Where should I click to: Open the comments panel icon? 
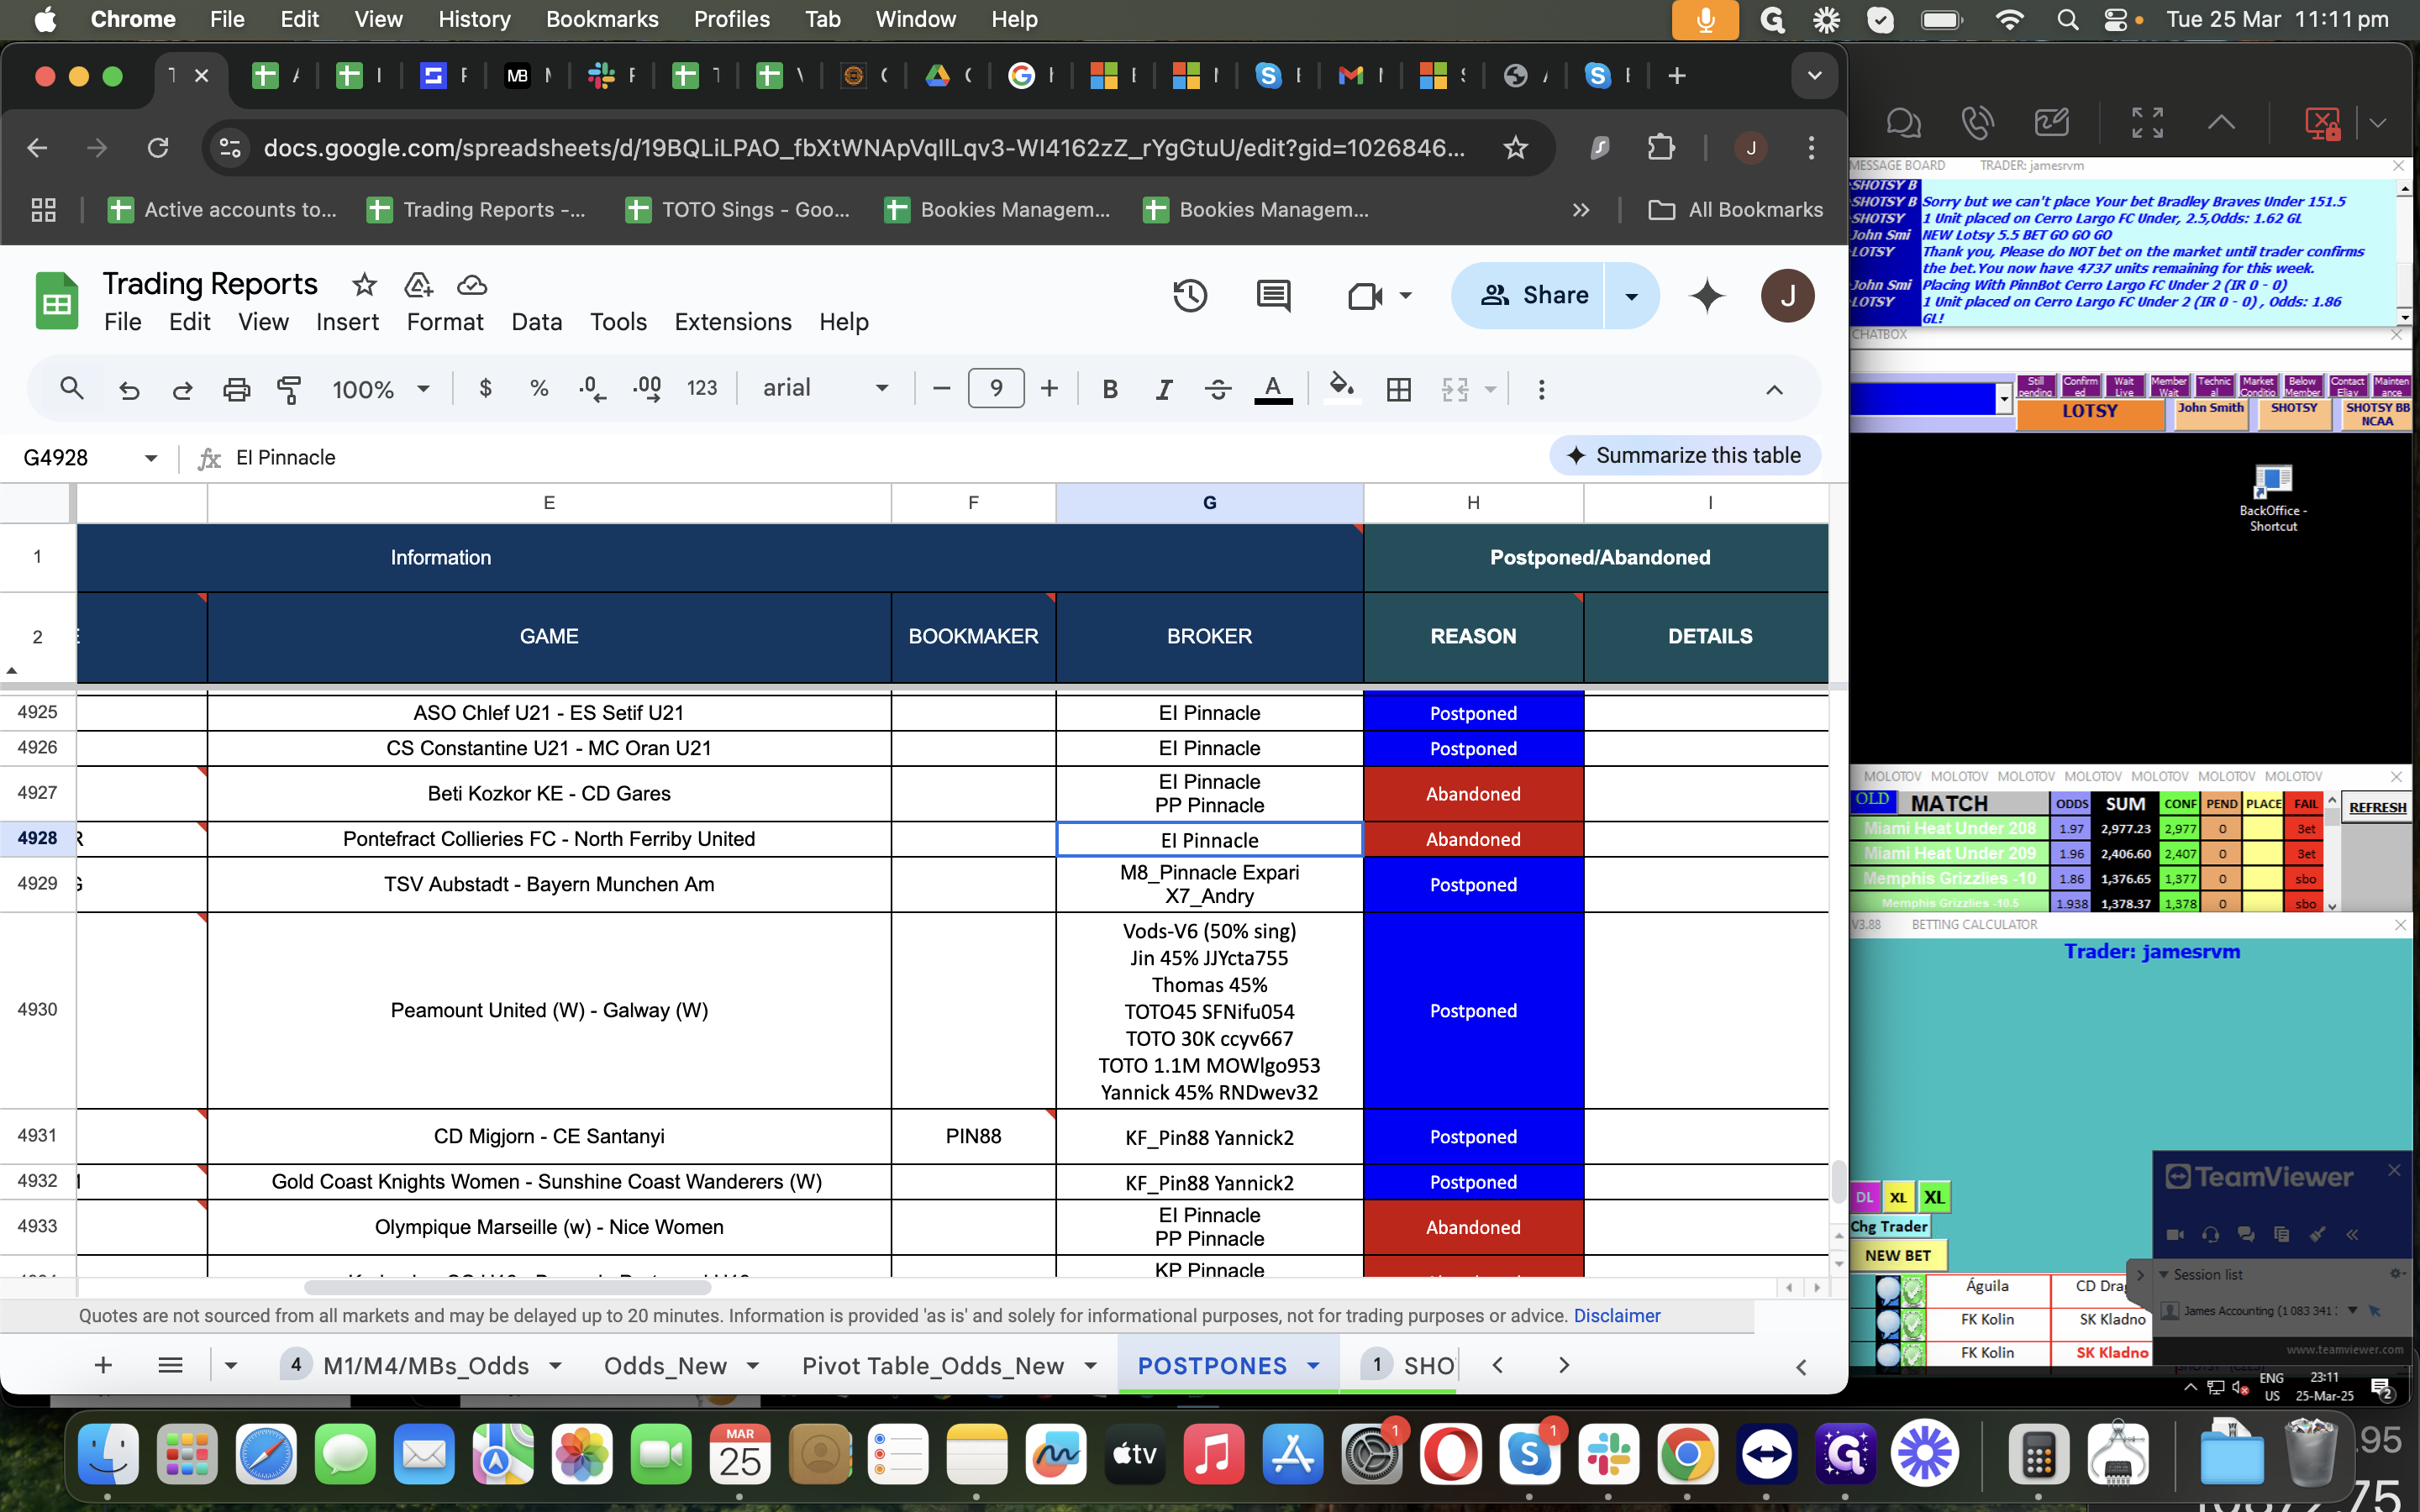[x=1273, y=296]
